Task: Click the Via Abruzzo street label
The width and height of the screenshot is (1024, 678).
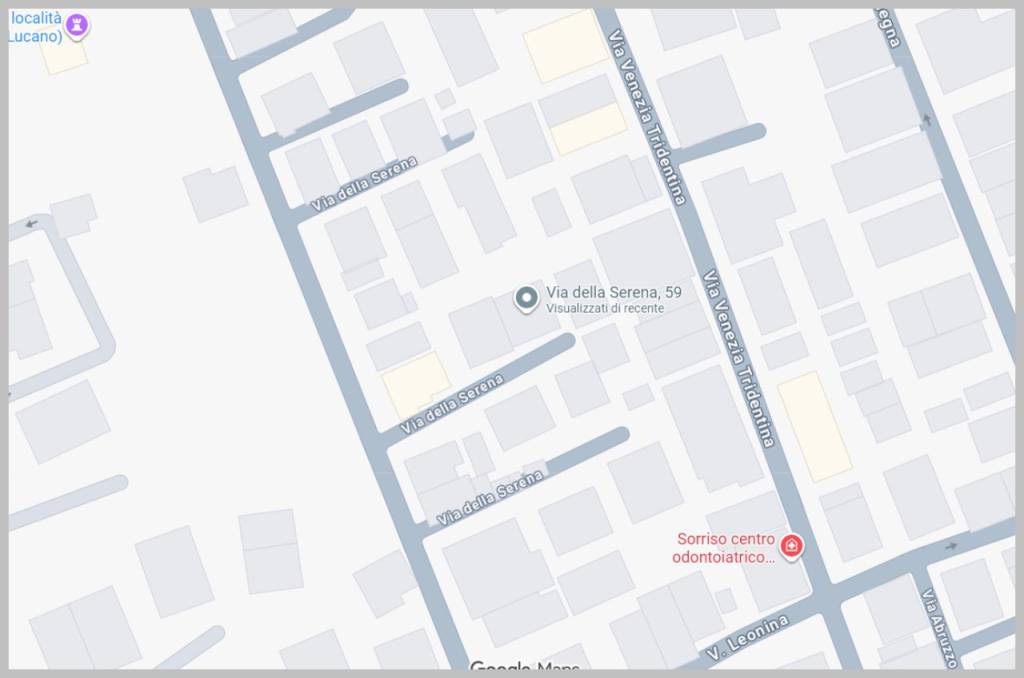Action: (x=939, y=628)
